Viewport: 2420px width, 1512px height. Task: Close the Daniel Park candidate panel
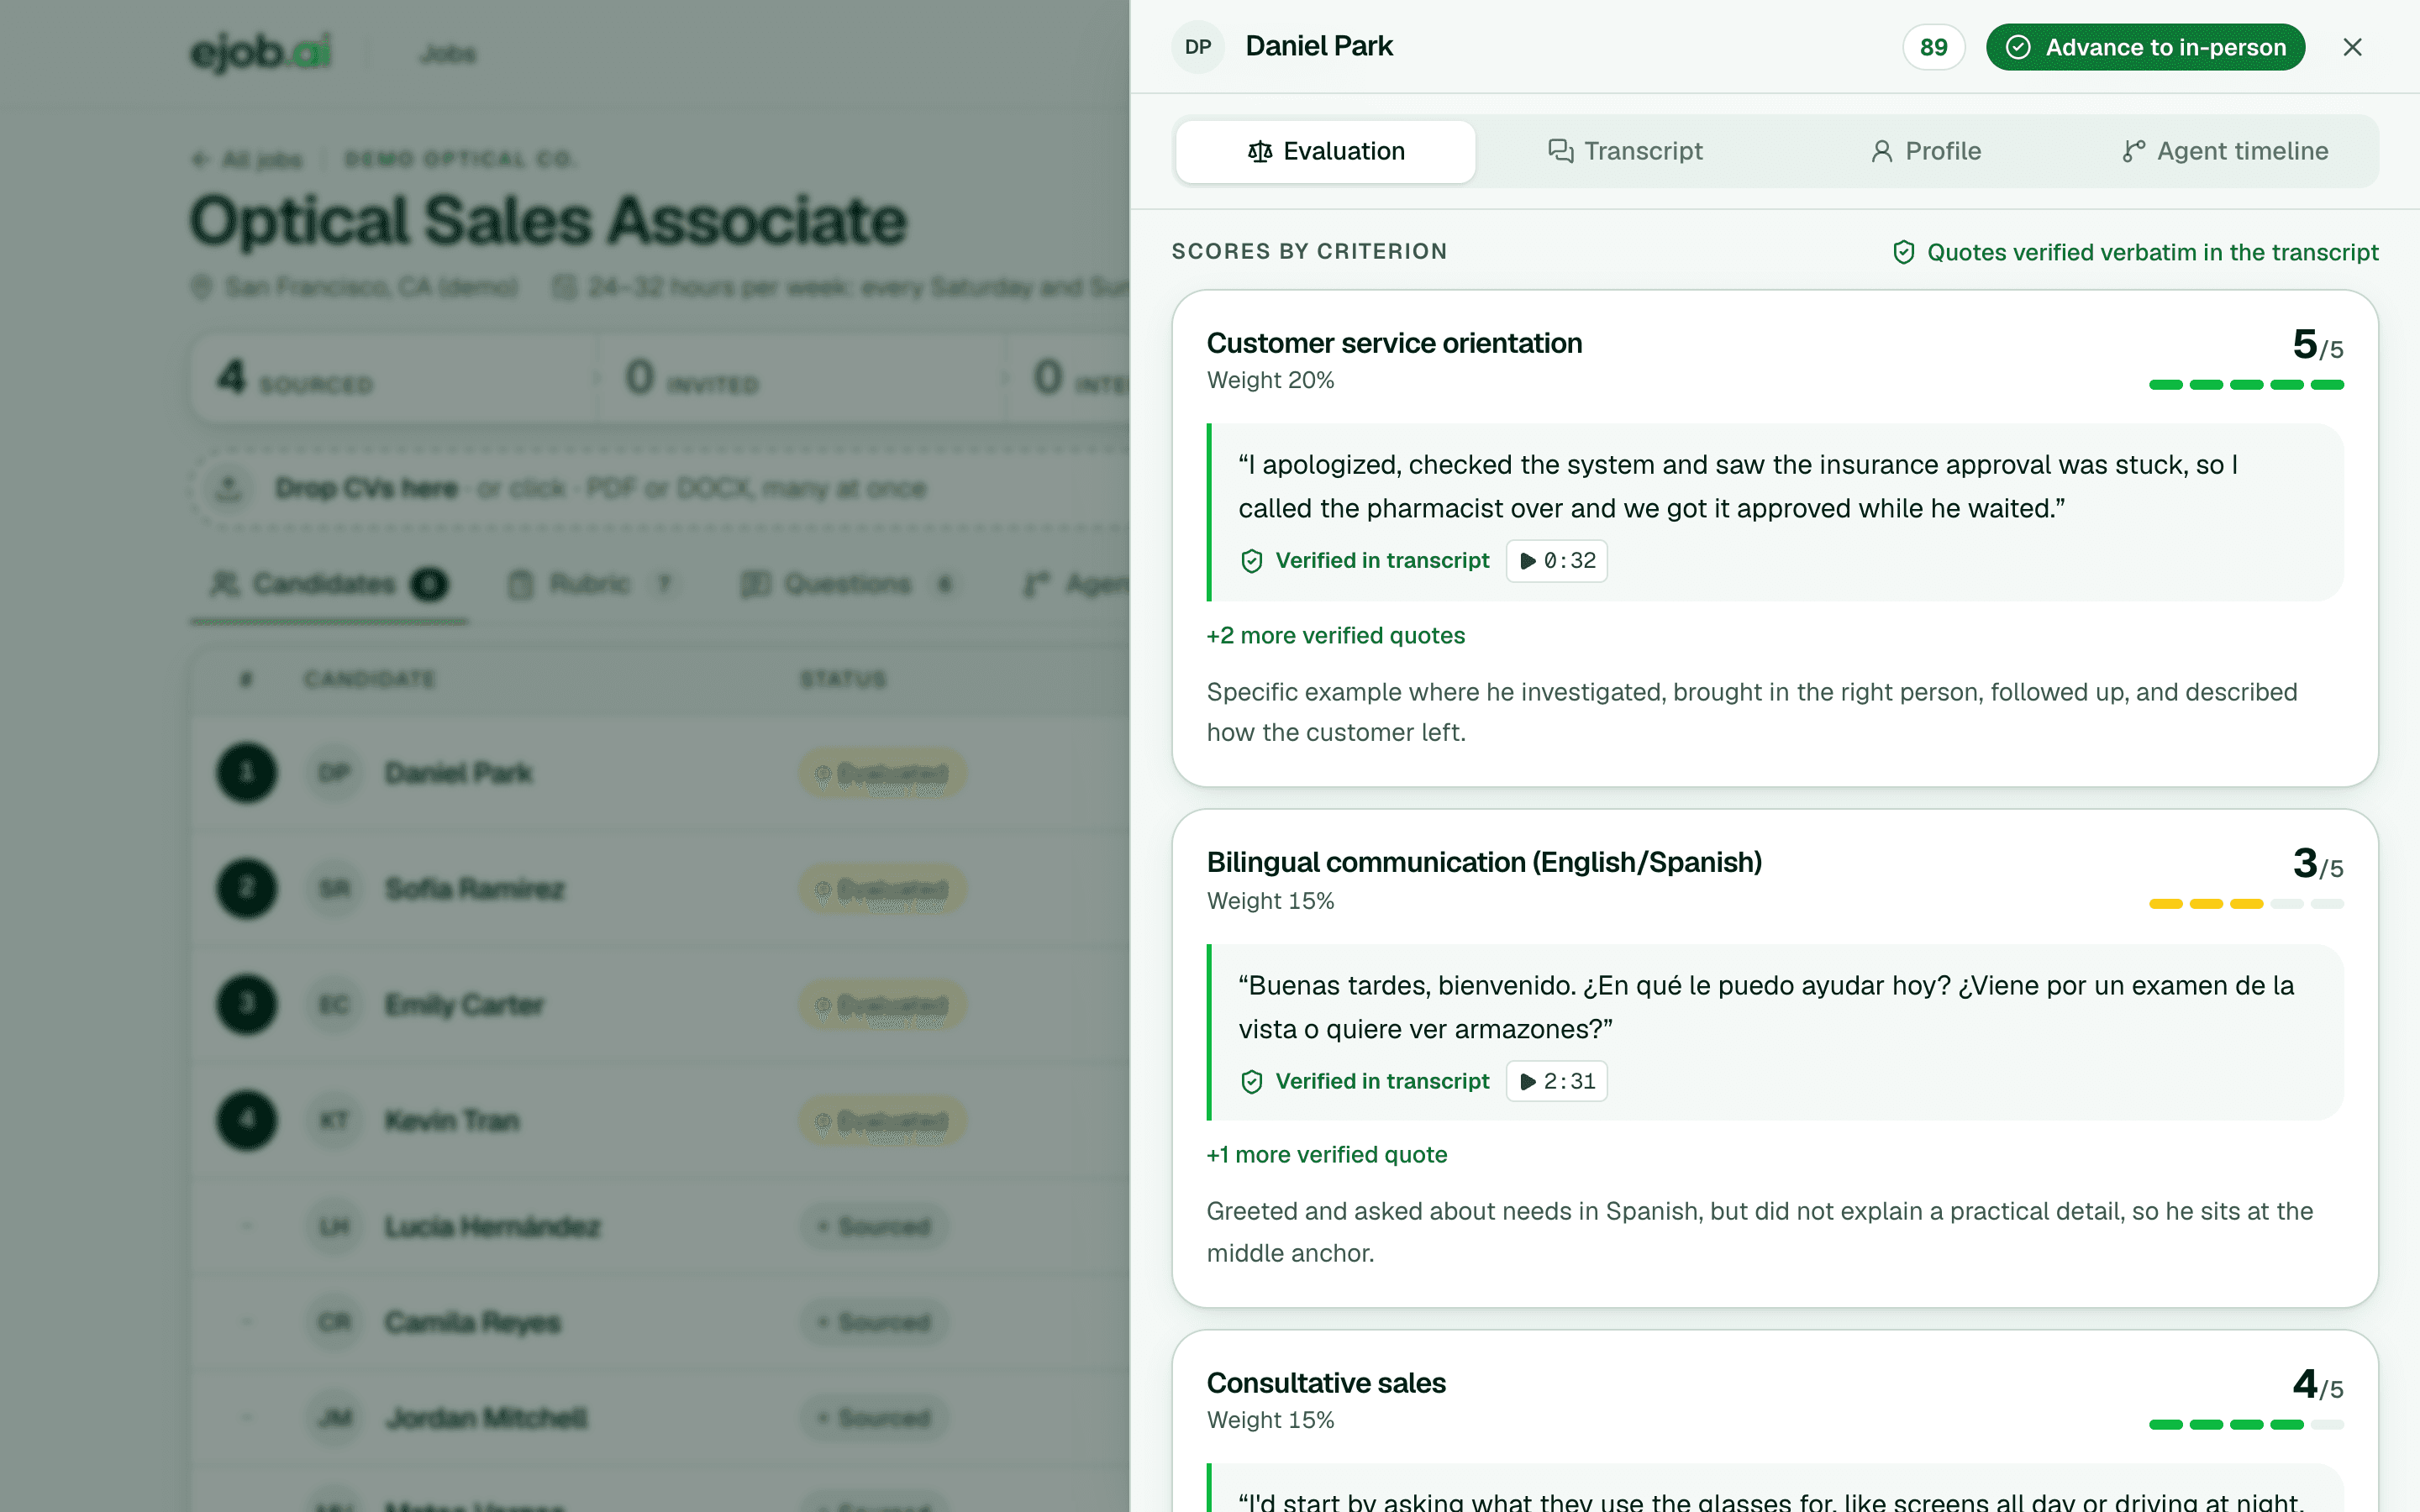tap(2352, 47)
